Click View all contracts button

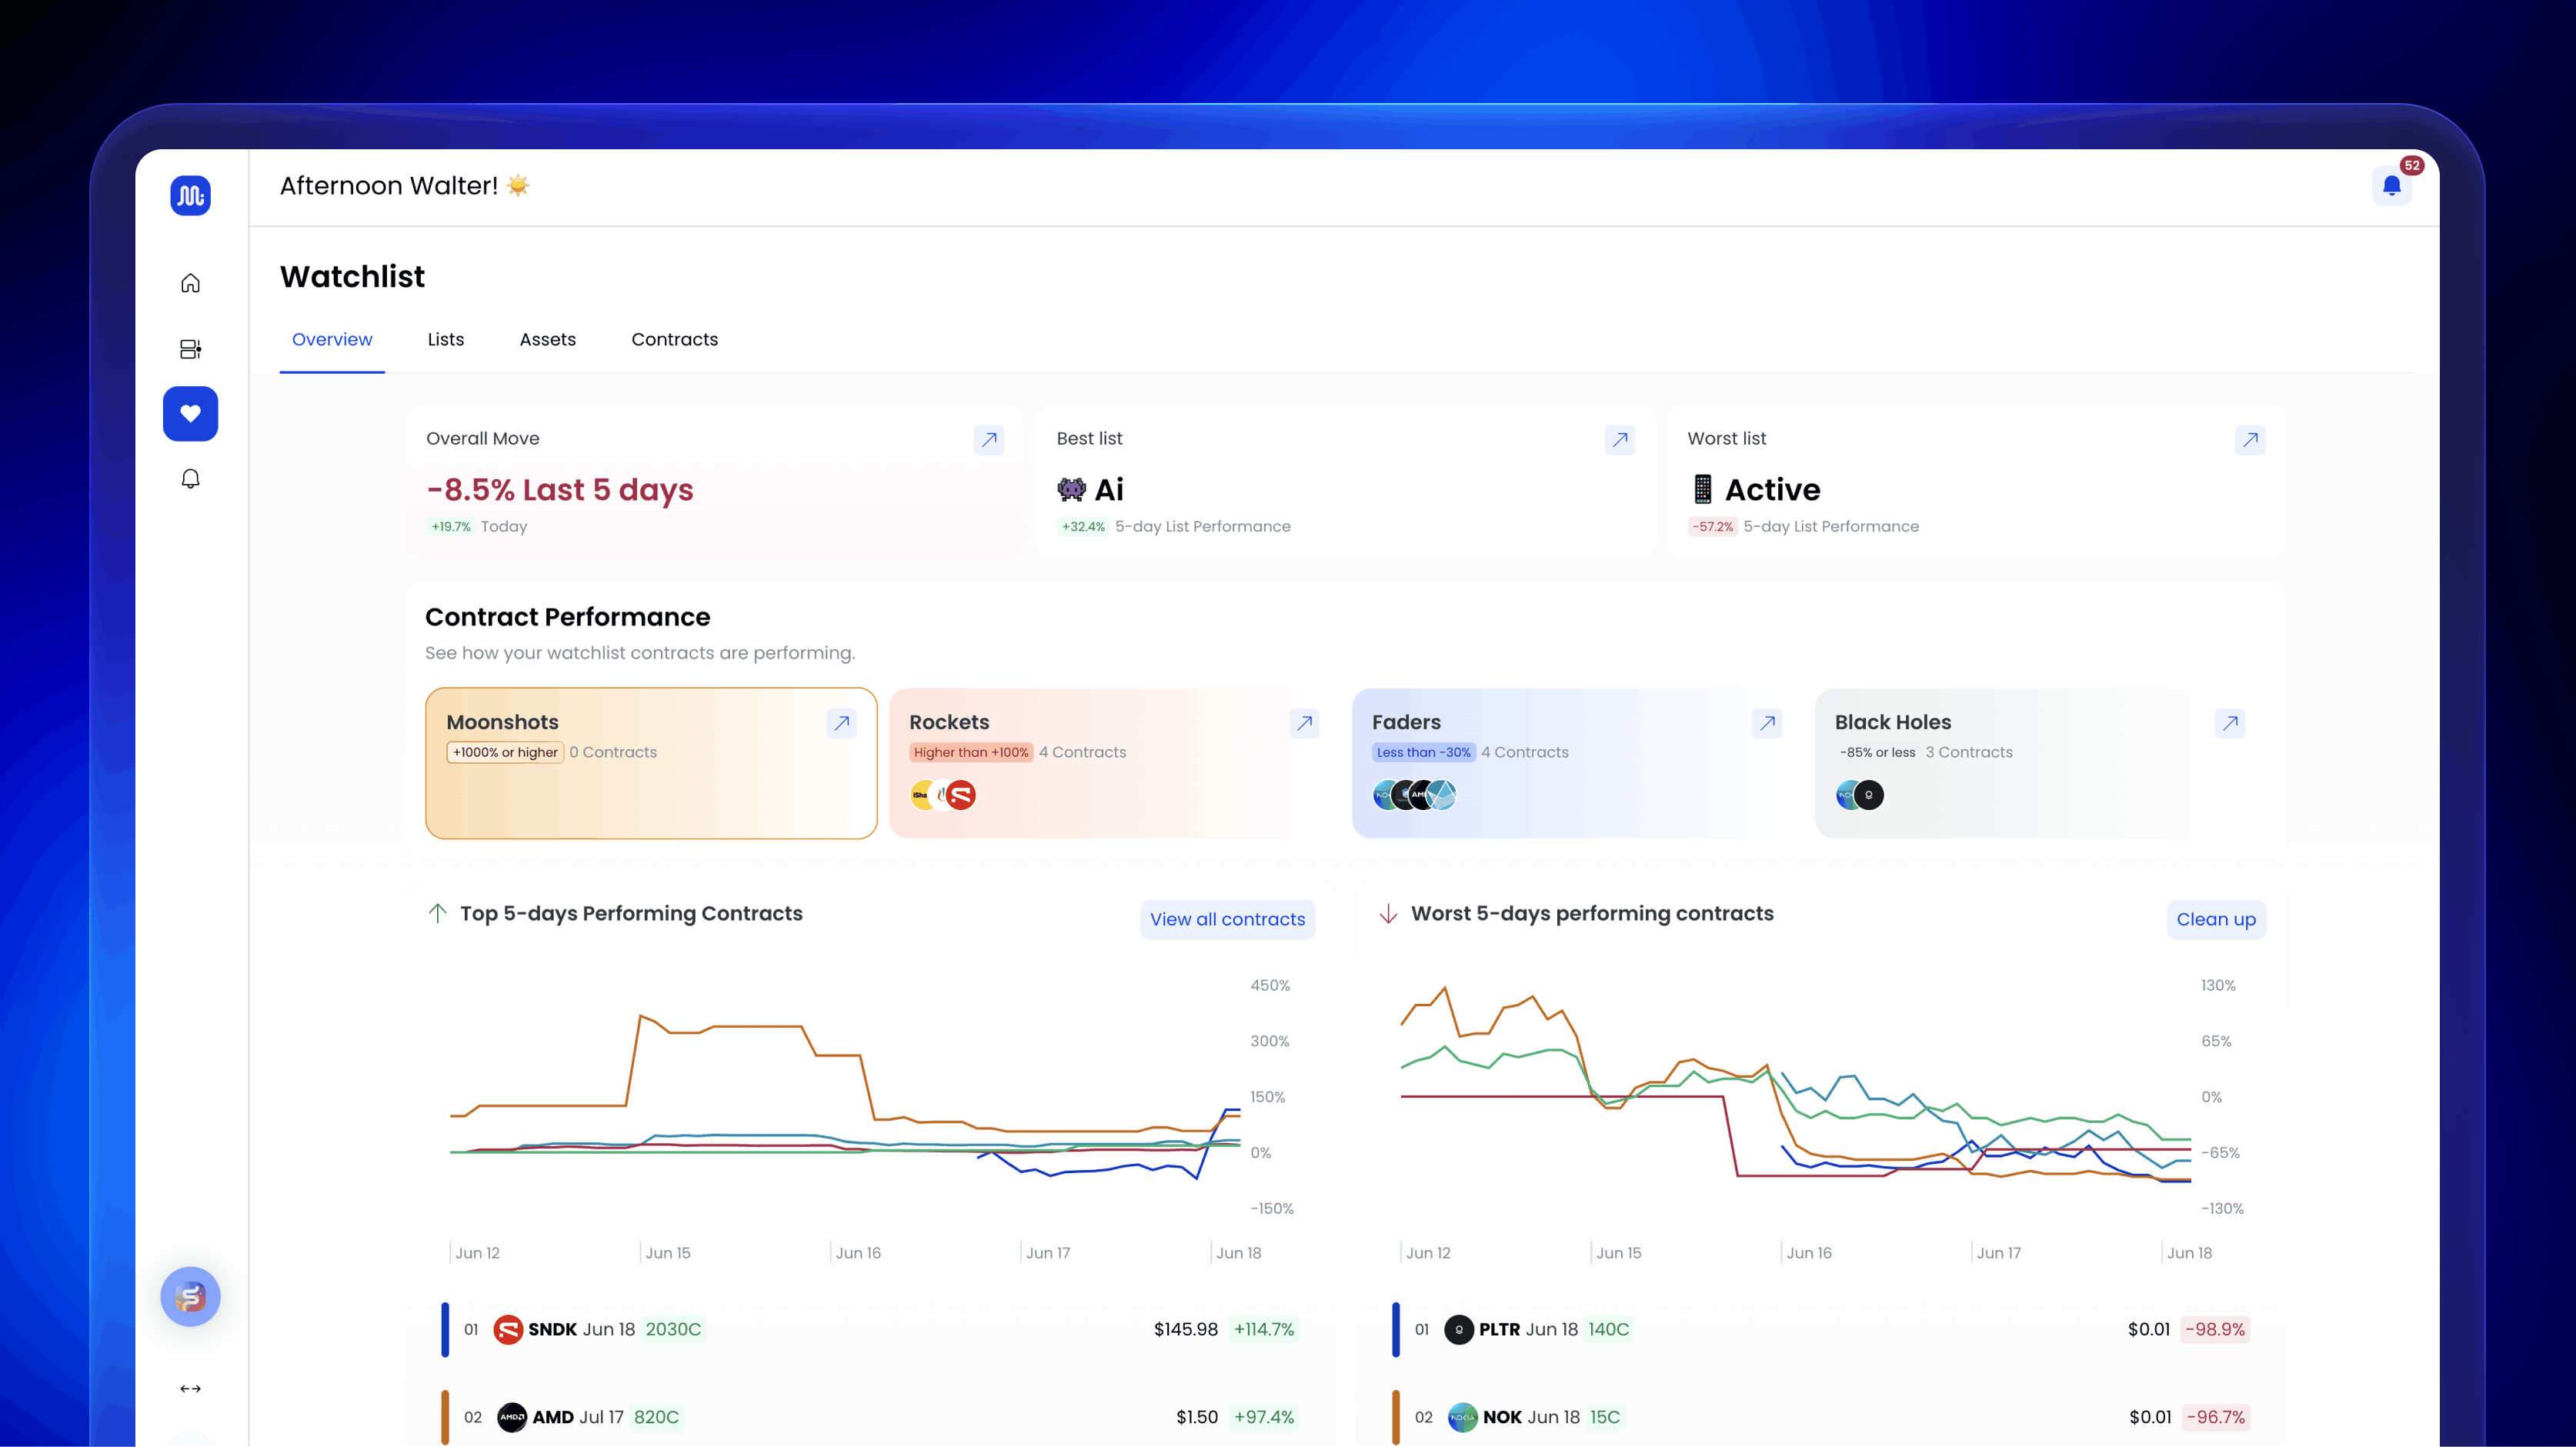pyautogui.click(x=1227, y=919)
